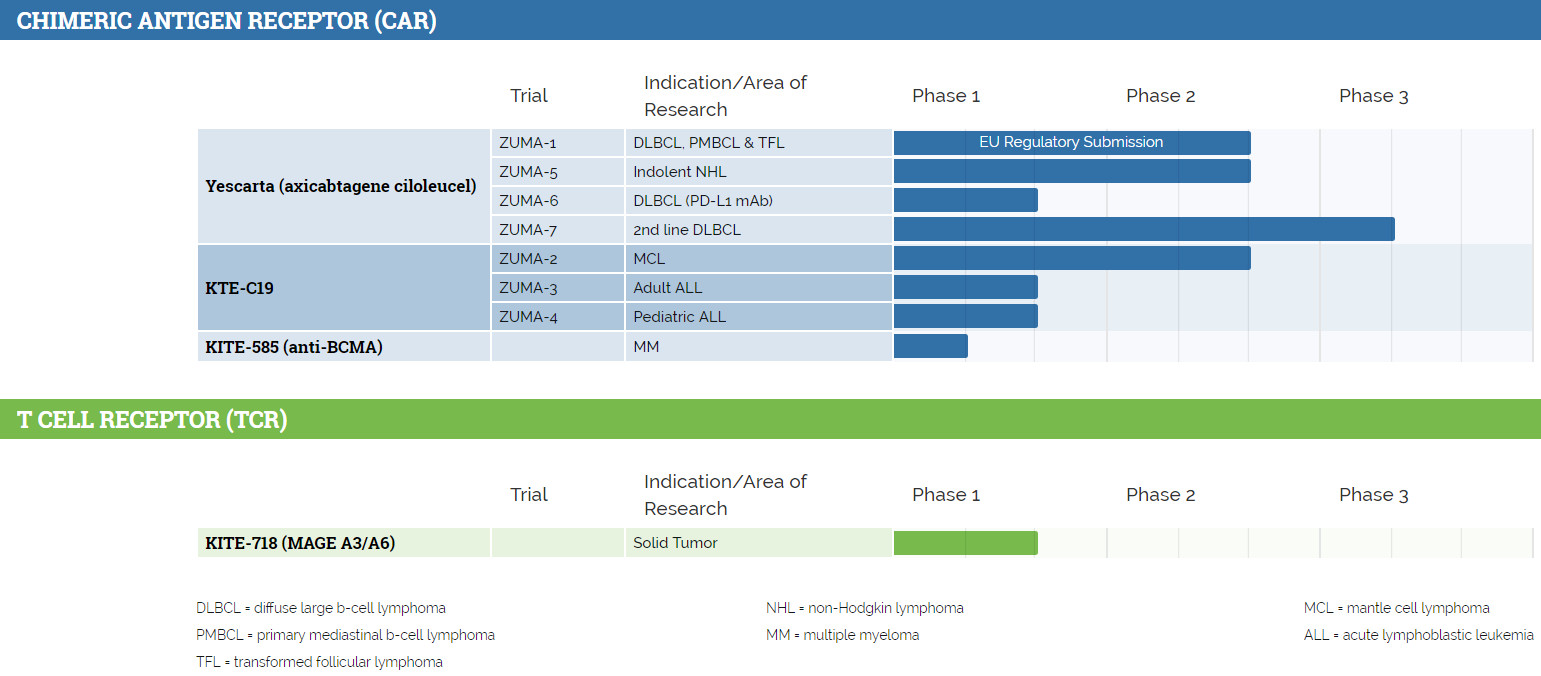Click the T Cell Receptor (TCR) header
The height and width of the screenshot is (676, 1541).
click(x=770, y=419)
